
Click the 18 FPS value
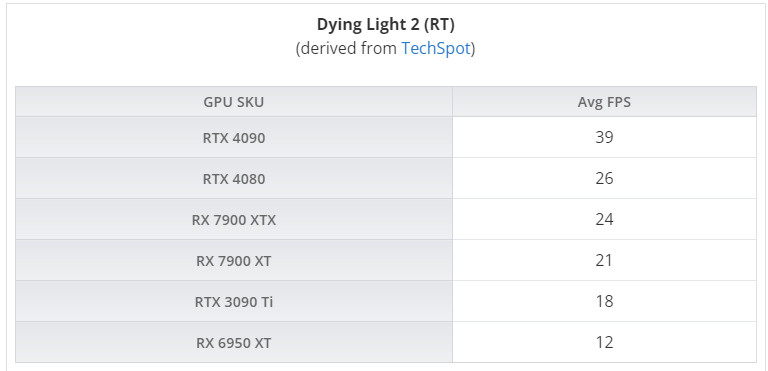pos(604,301)
